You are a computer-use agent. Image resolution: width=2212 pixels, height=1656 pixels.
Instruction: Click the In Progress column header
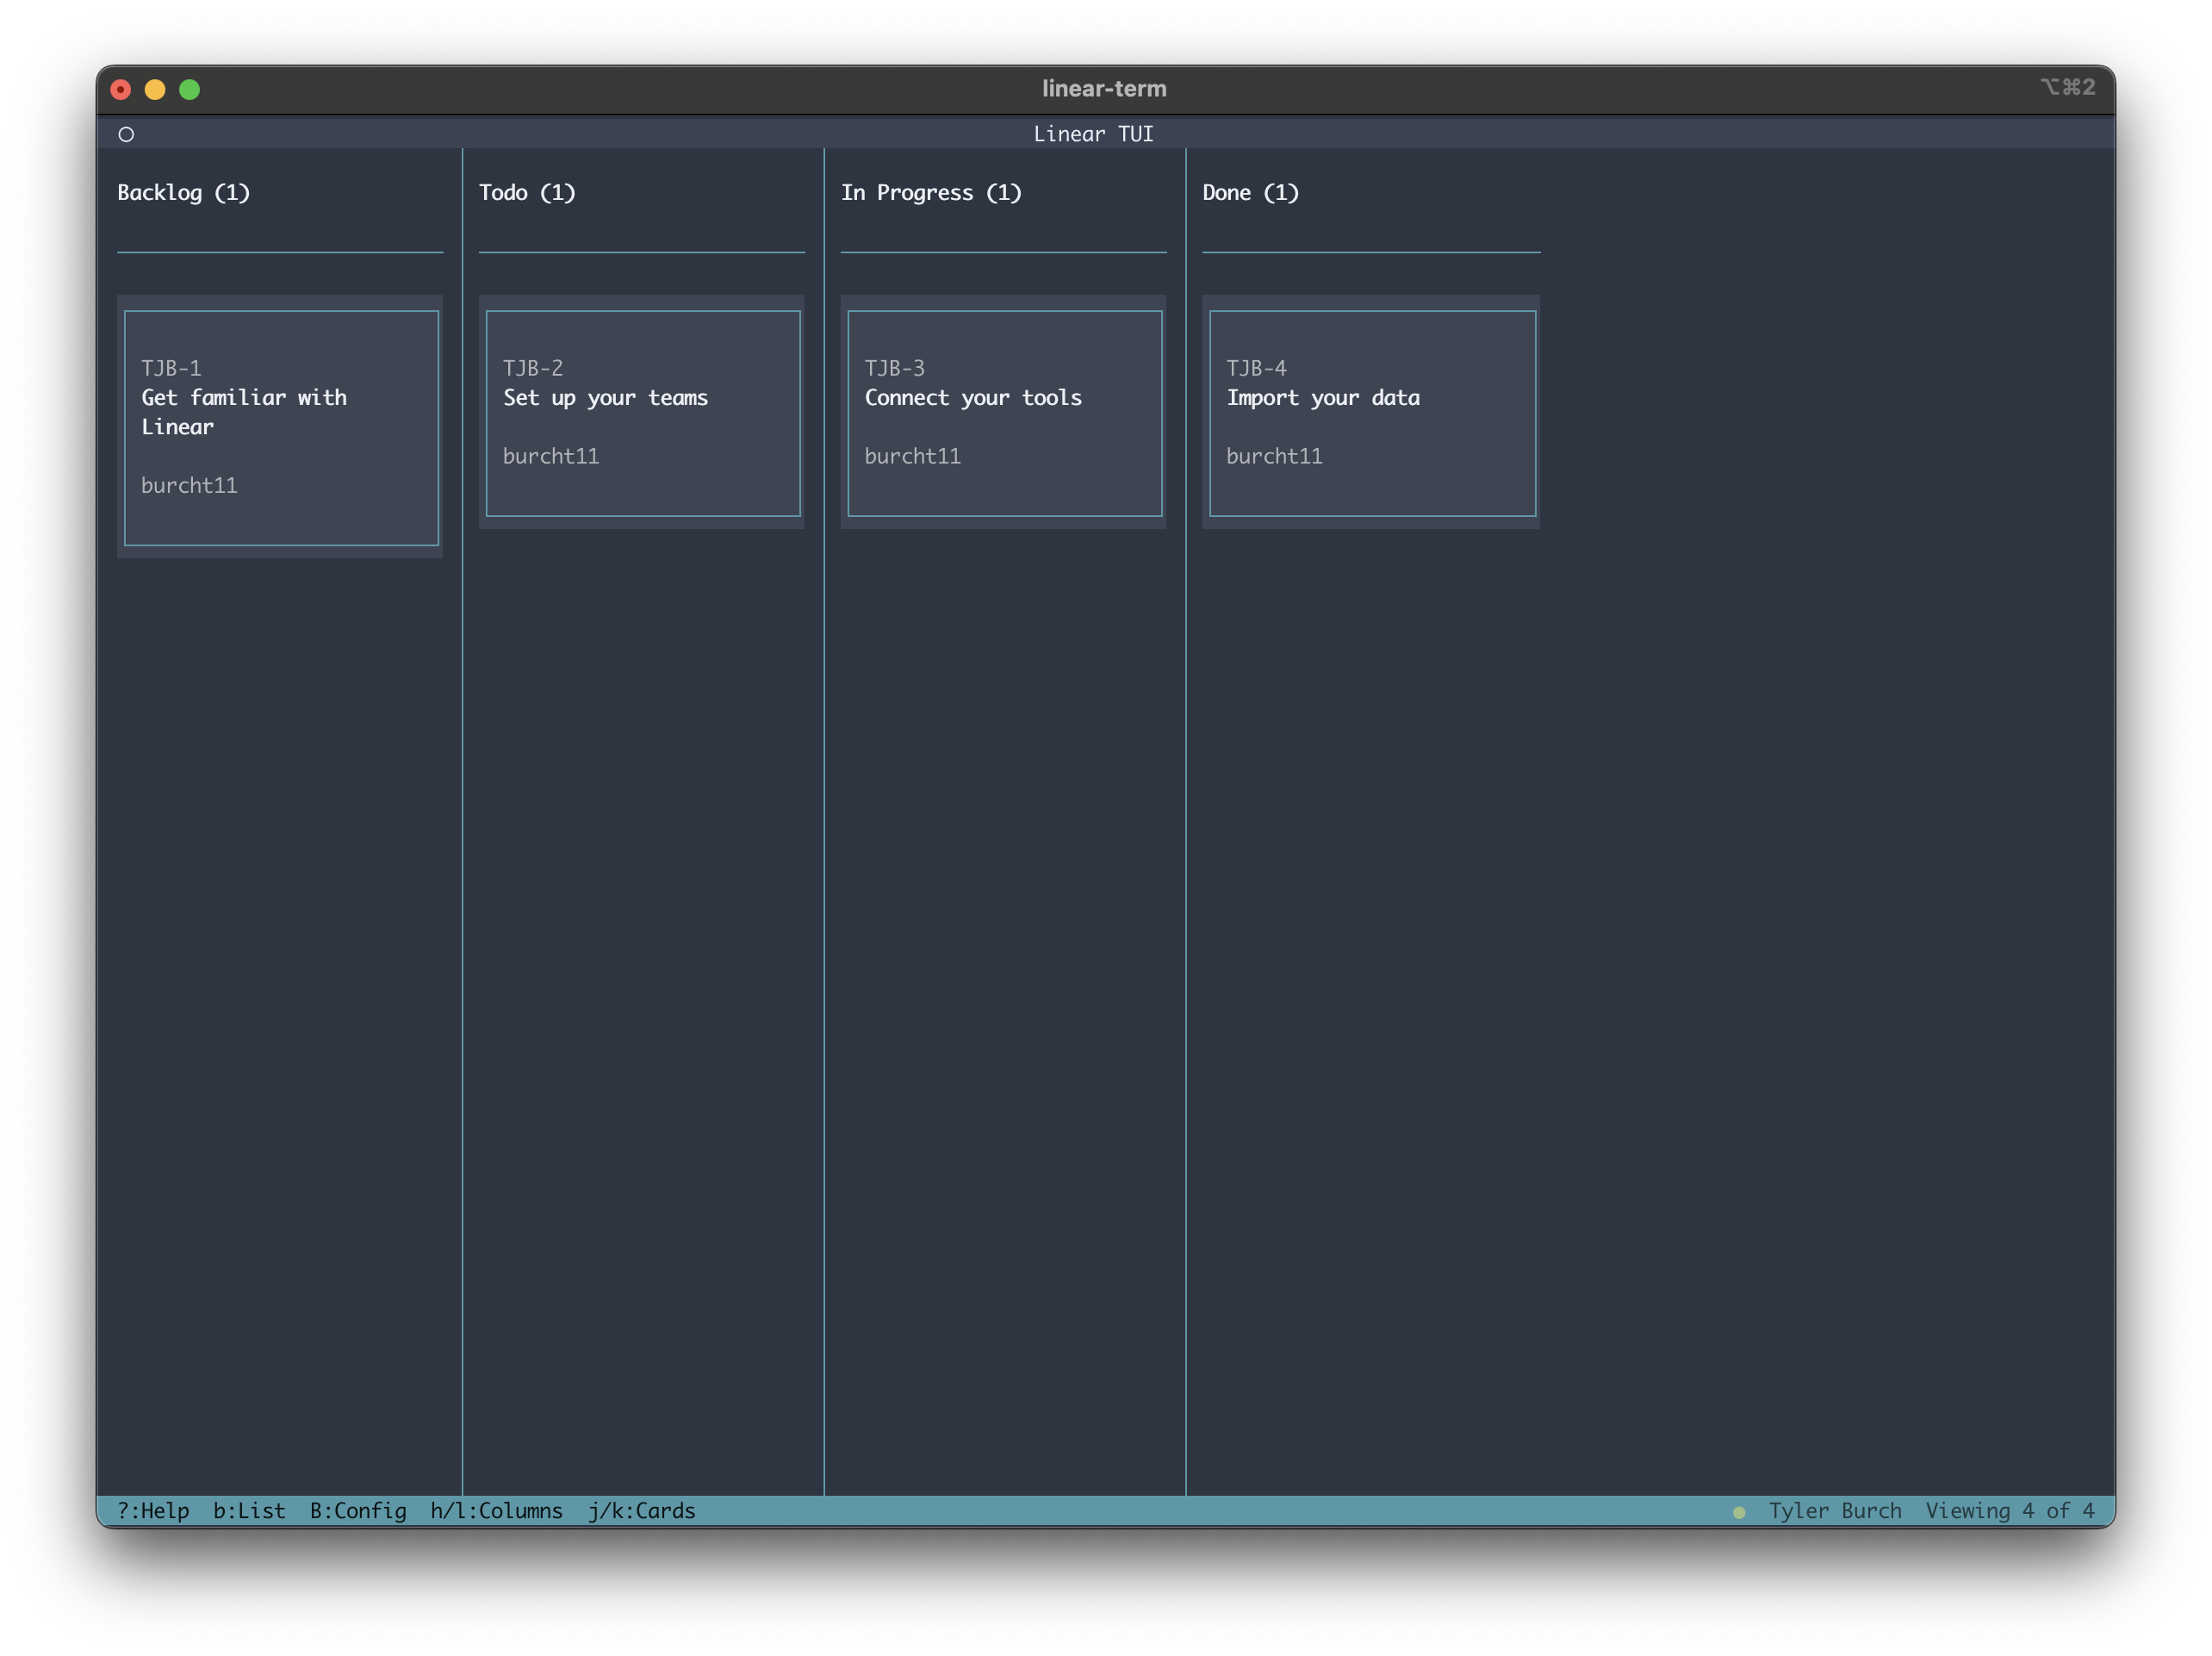tap(932, 192)
